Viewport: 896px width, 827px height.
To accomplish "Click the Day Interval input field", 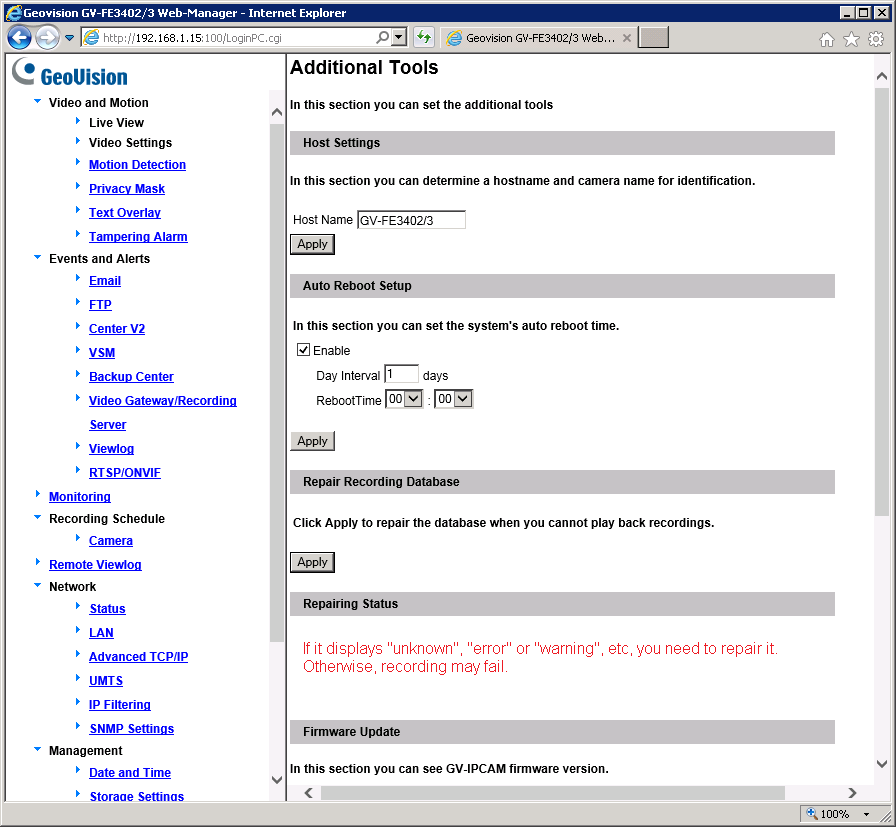I will point(401,374).
